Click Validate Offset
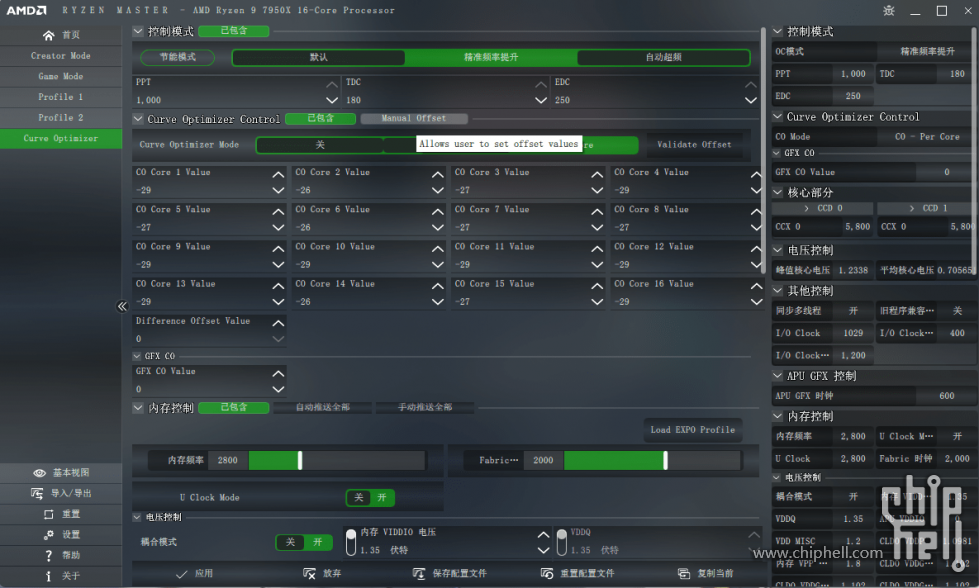The height and width of the screenshot is (588, 979). (x=694, y=145)
